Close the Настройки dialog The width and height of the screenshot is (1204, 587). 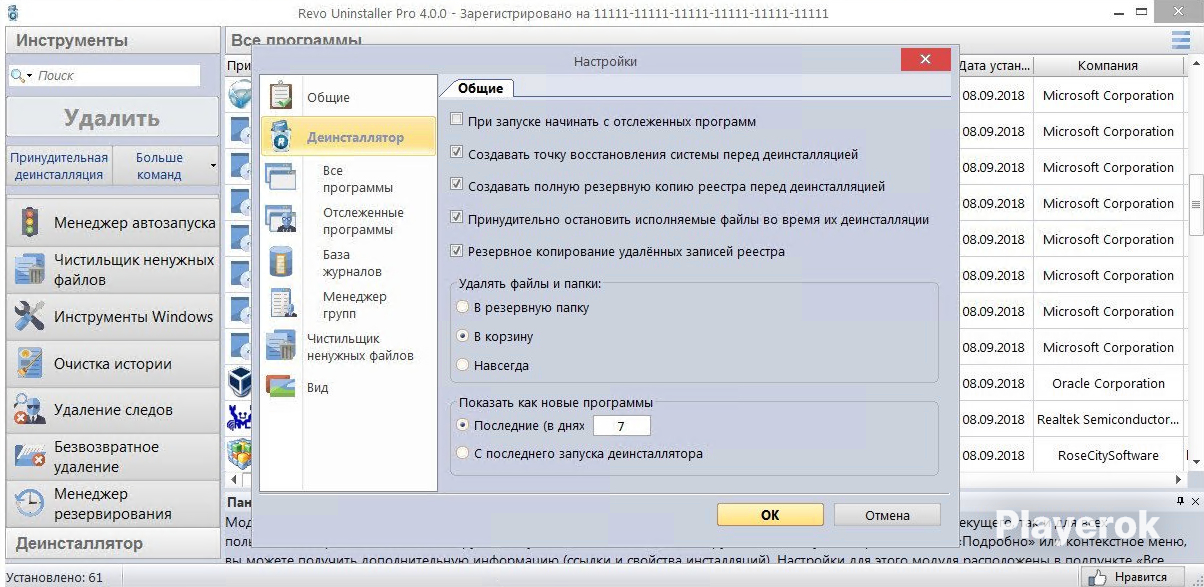(x=925, y=60)
